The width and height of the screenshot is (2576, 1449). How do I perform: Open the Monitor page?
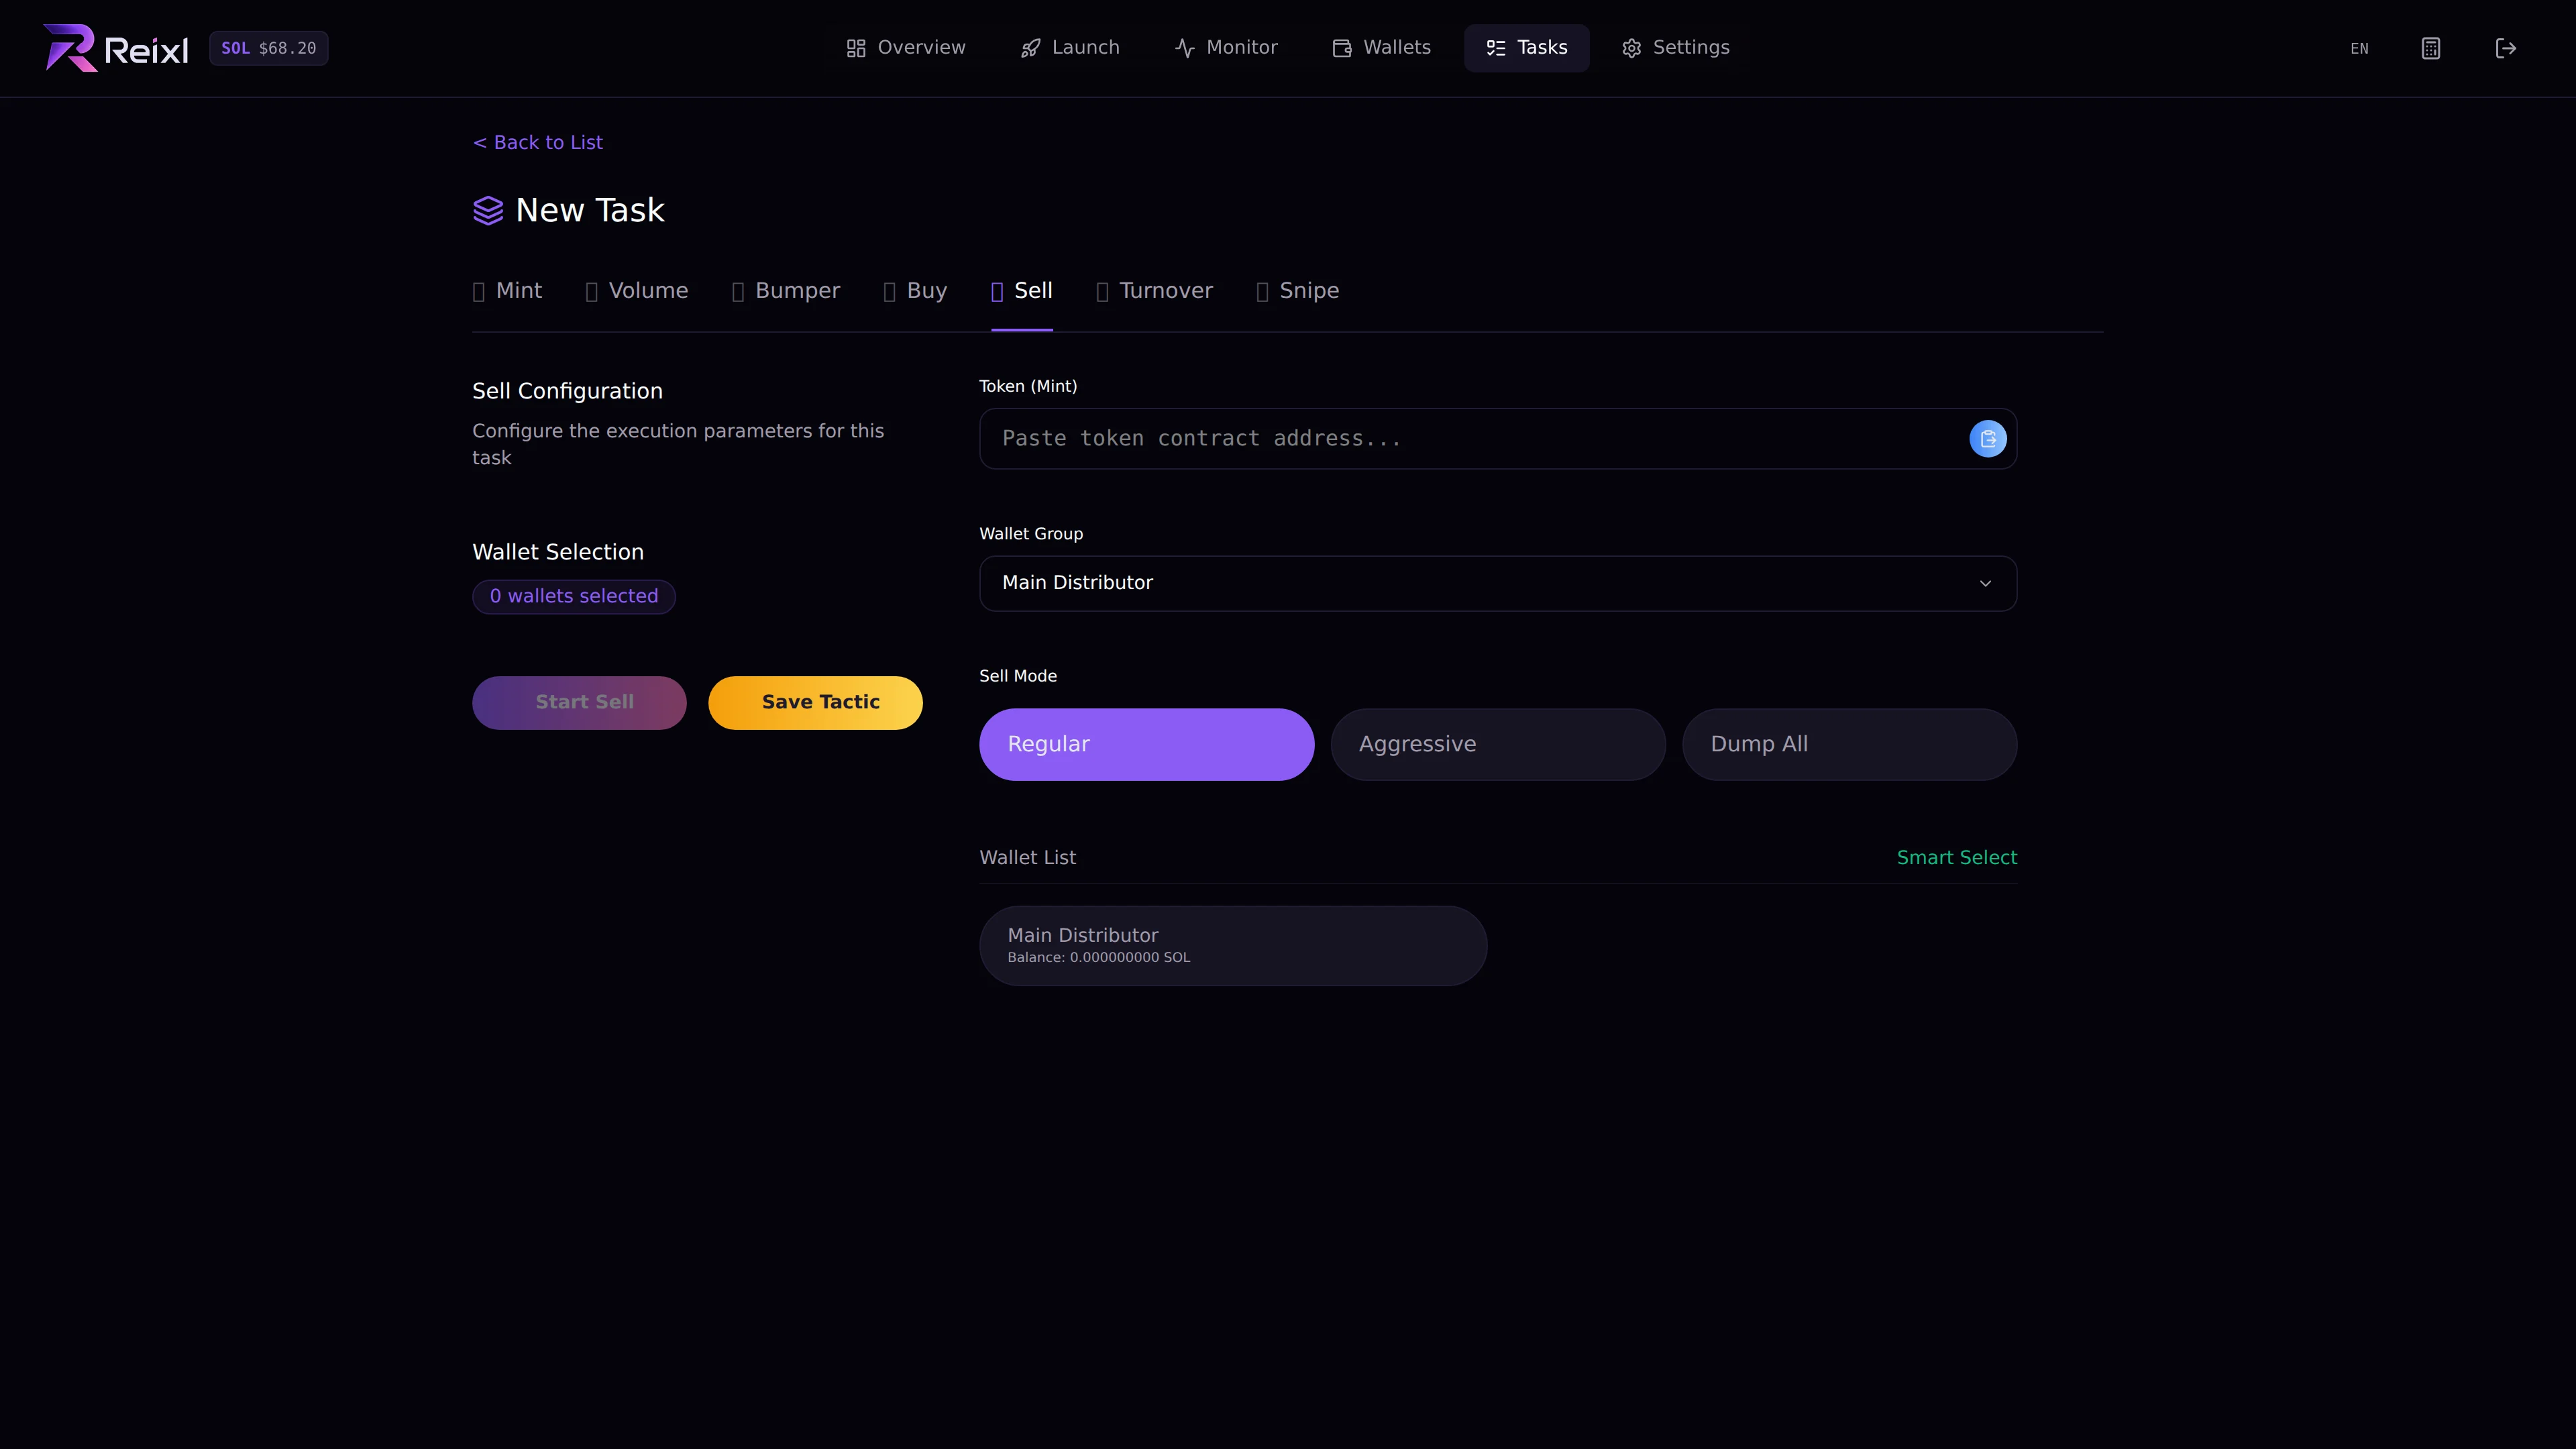click(x=1227, y=48)
